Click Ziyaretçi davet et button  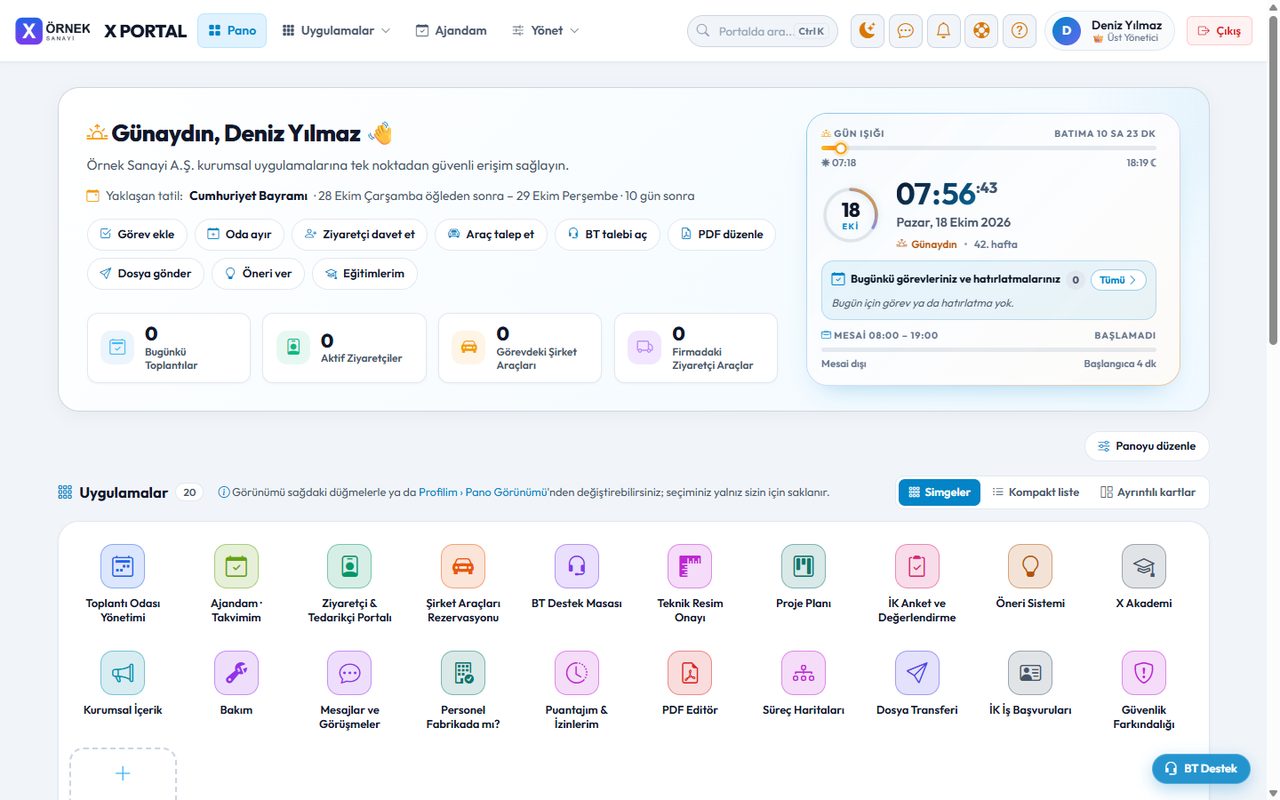360,234
